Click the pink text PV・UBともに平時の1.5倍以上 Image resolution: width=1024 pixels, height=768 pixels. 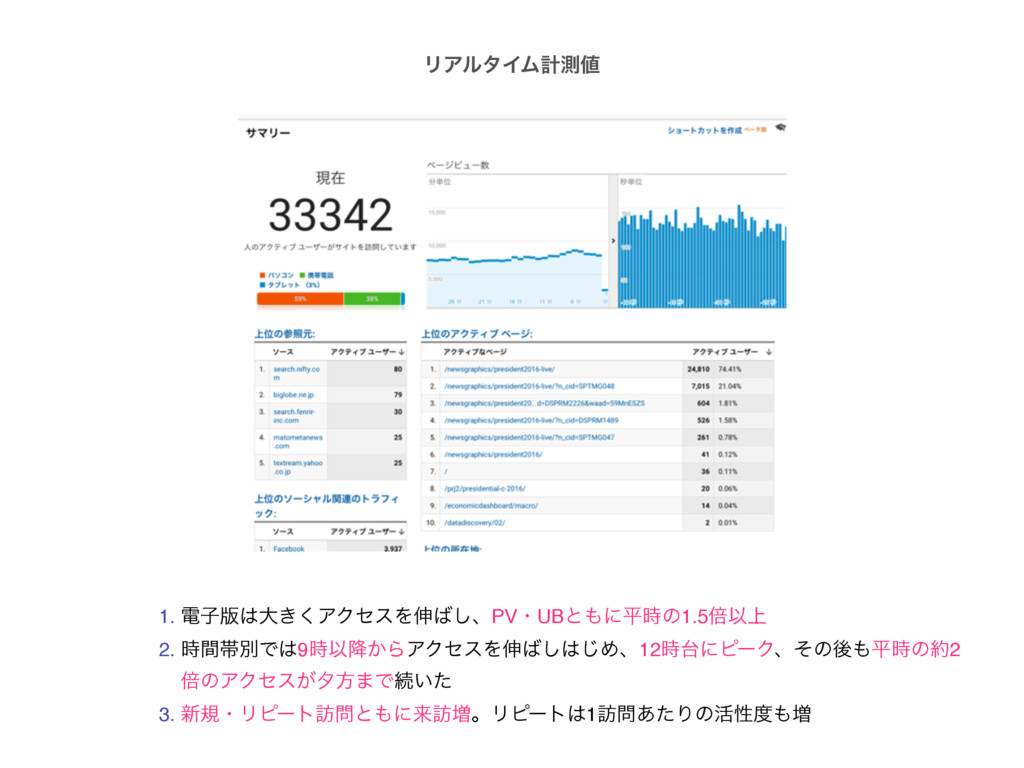coord(628,616)
